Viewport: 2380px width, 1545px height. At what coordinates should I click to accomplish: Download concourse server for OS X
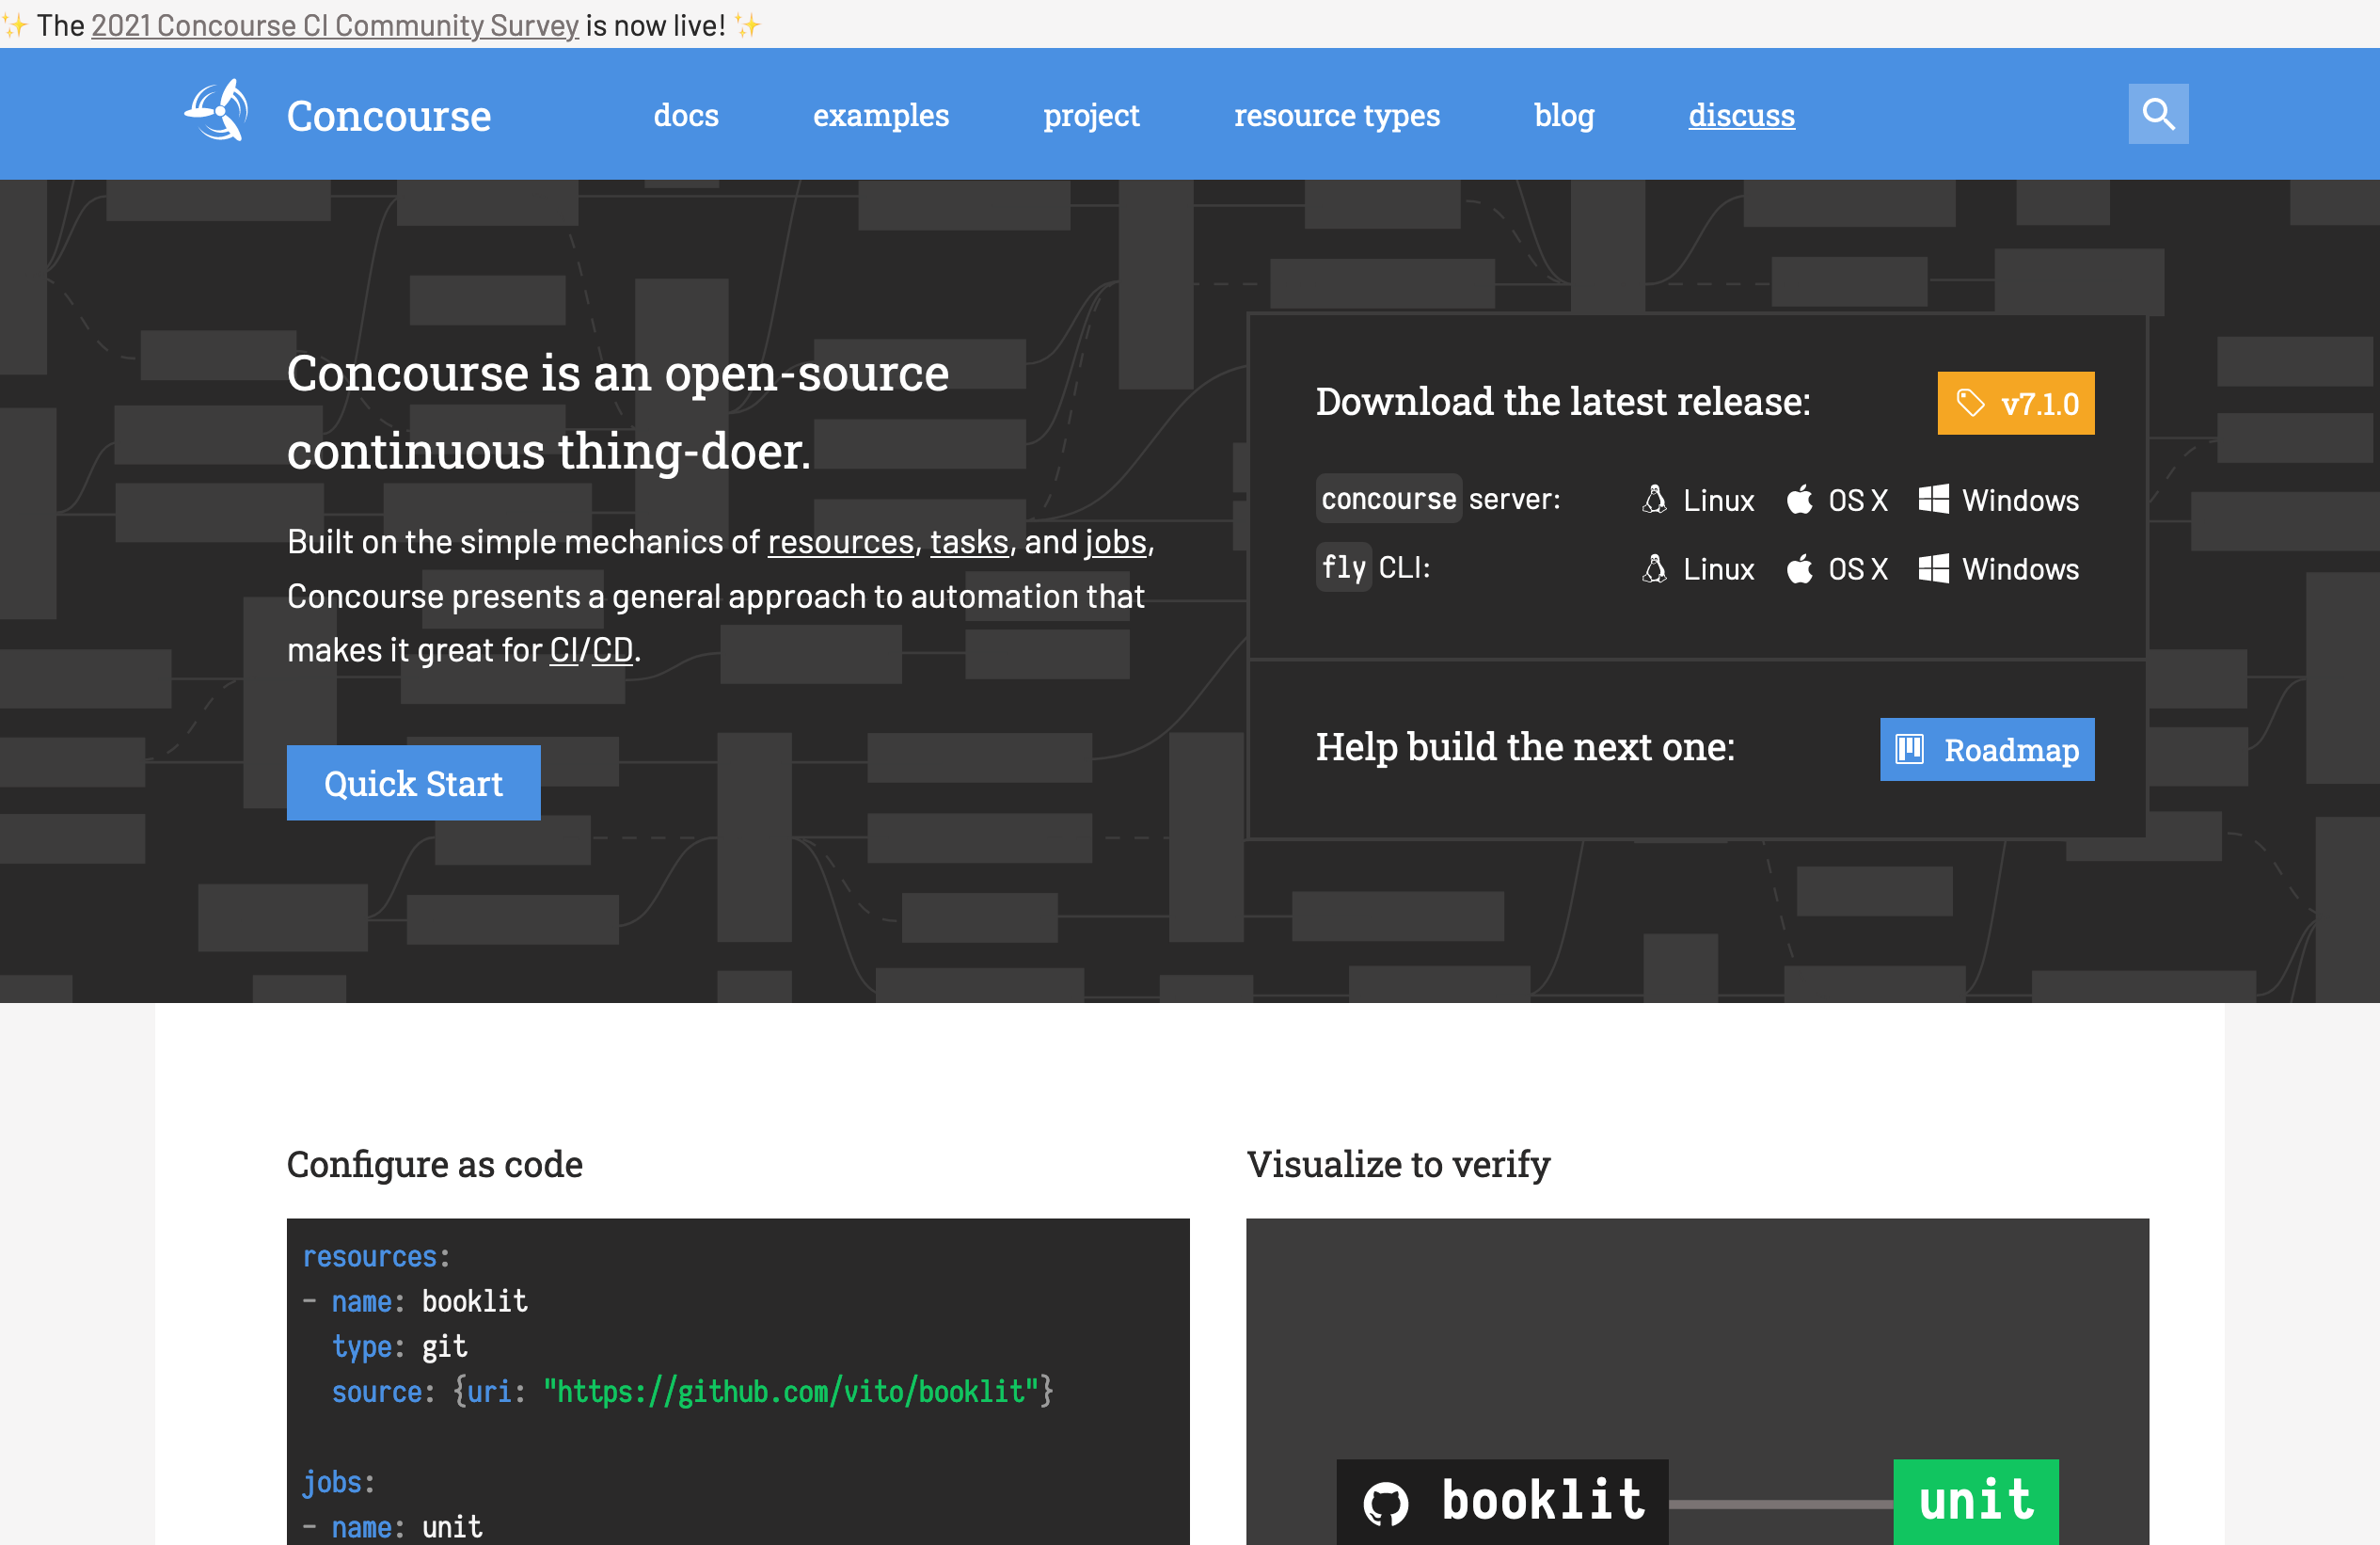point(1837,500)
